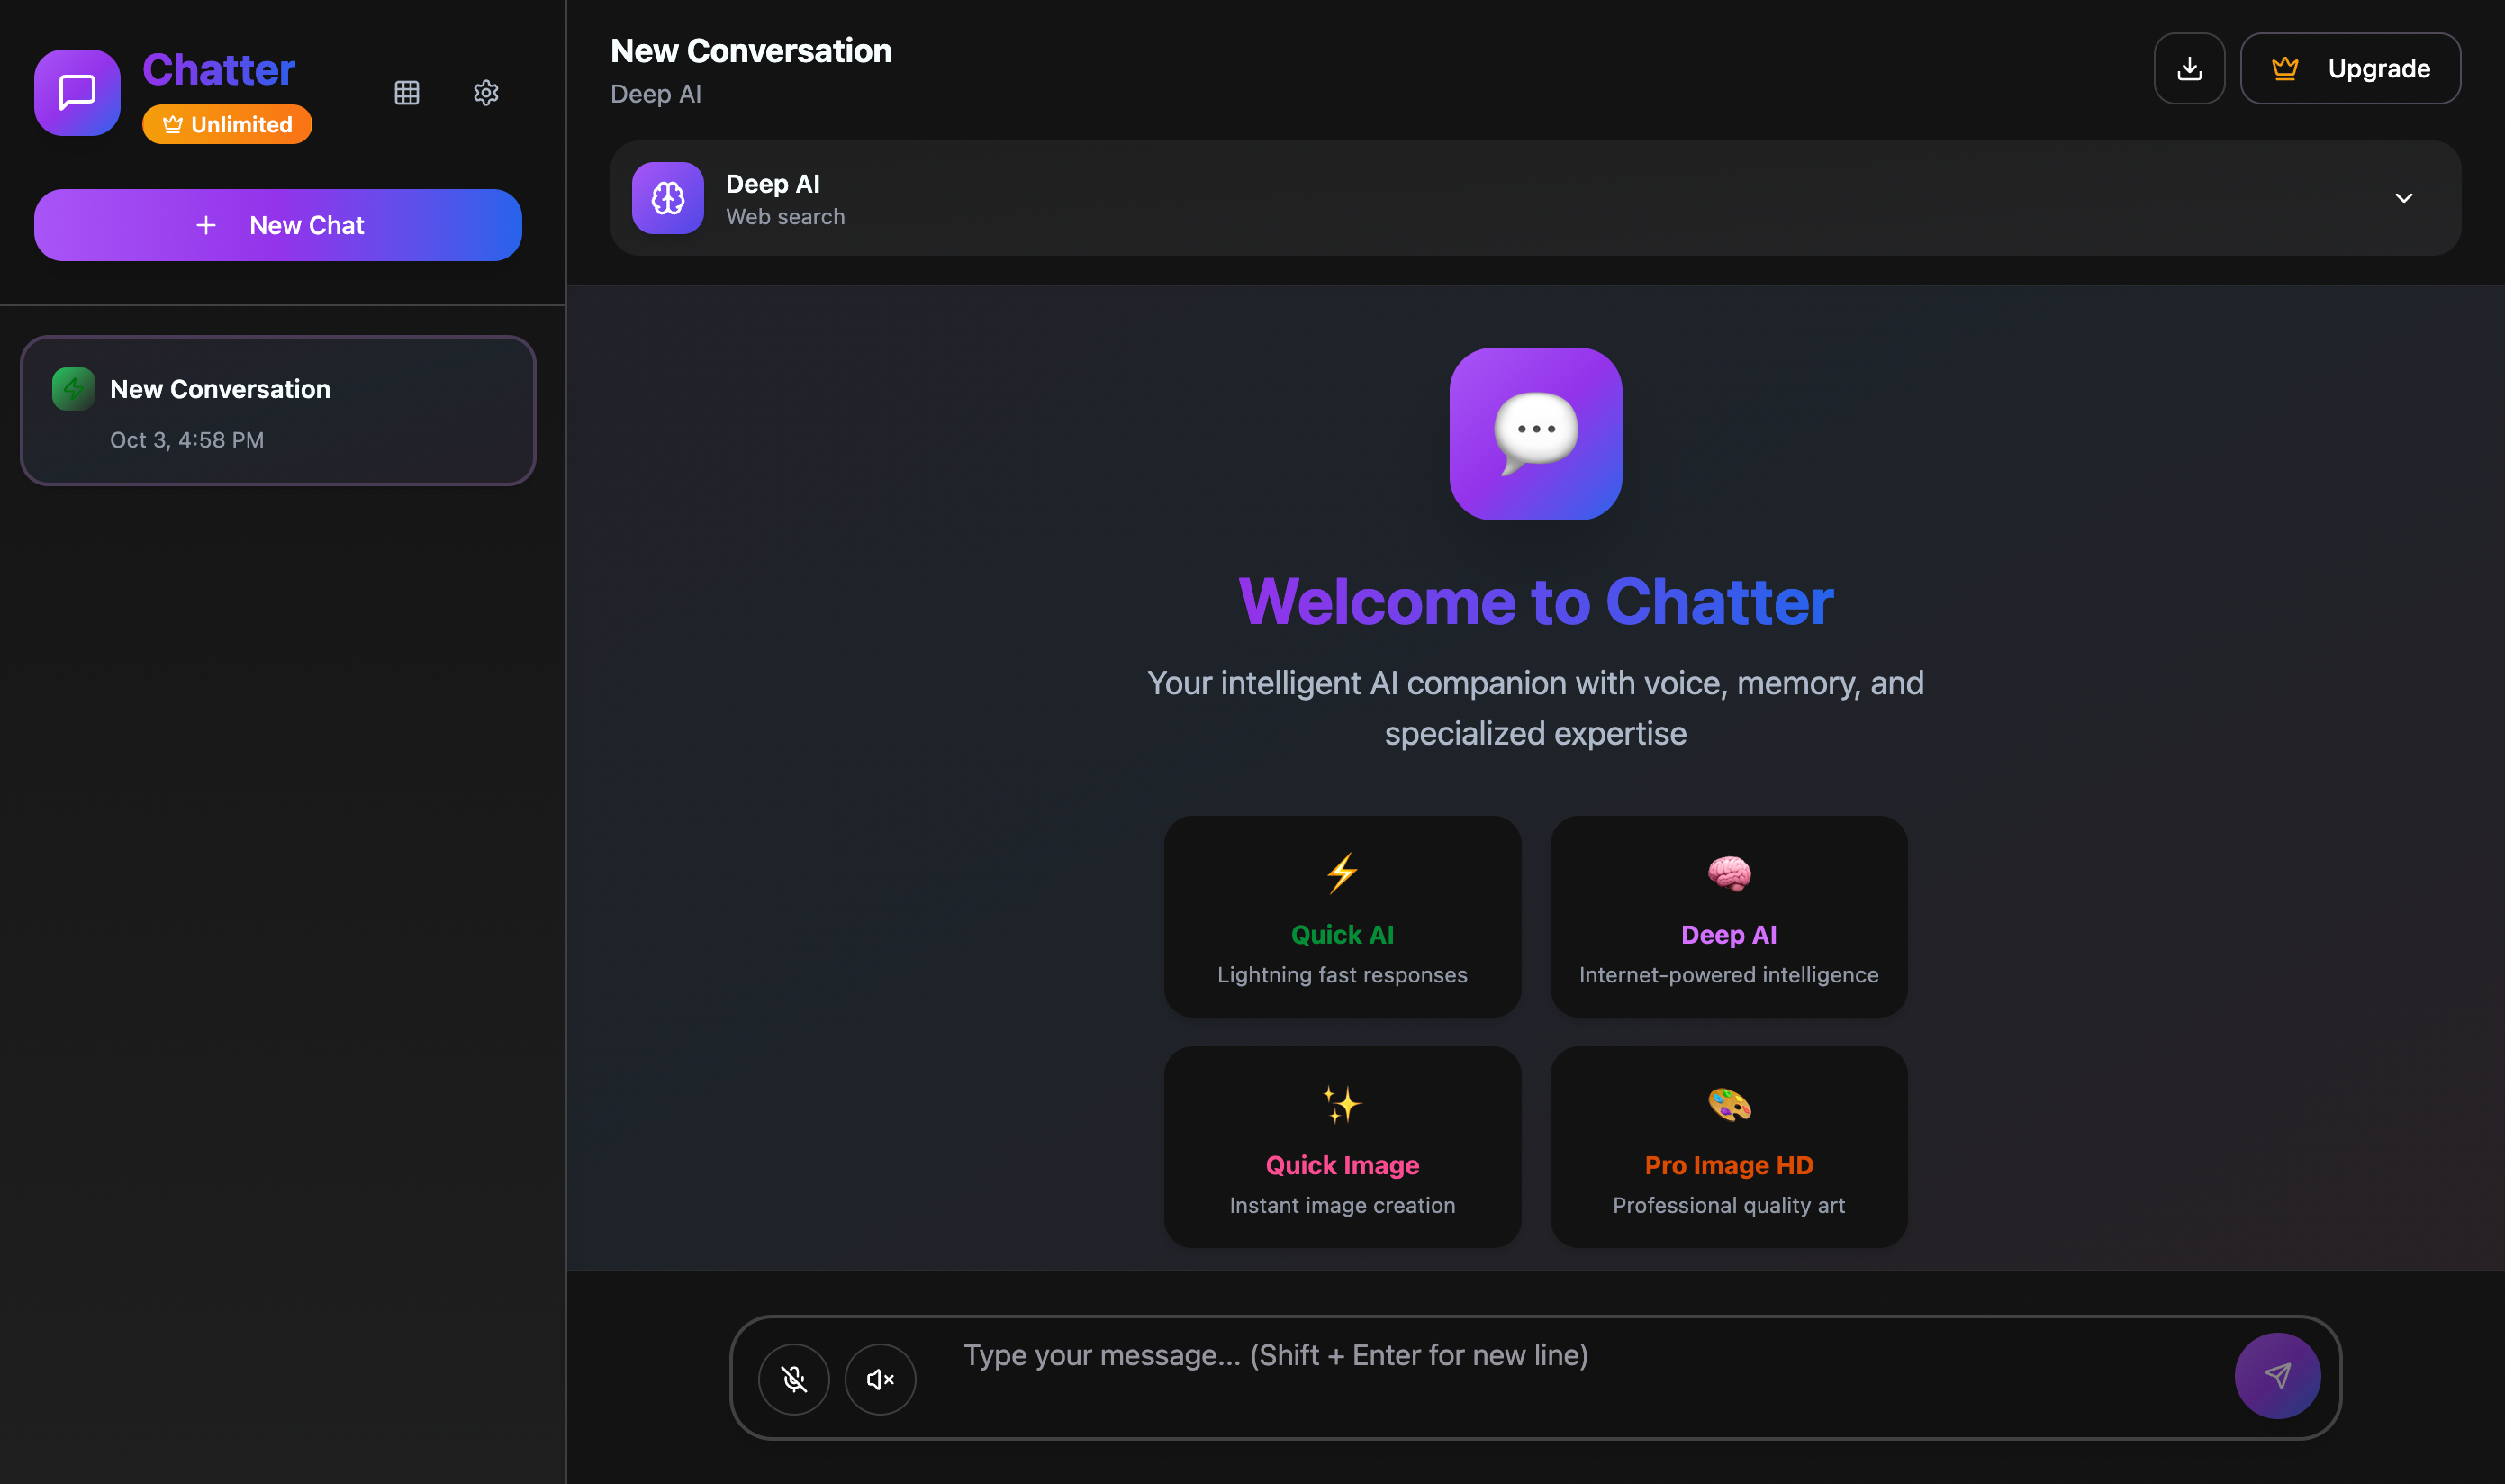
Task: Open the grid view icon in sidebar
Action: tap(407, 93)
